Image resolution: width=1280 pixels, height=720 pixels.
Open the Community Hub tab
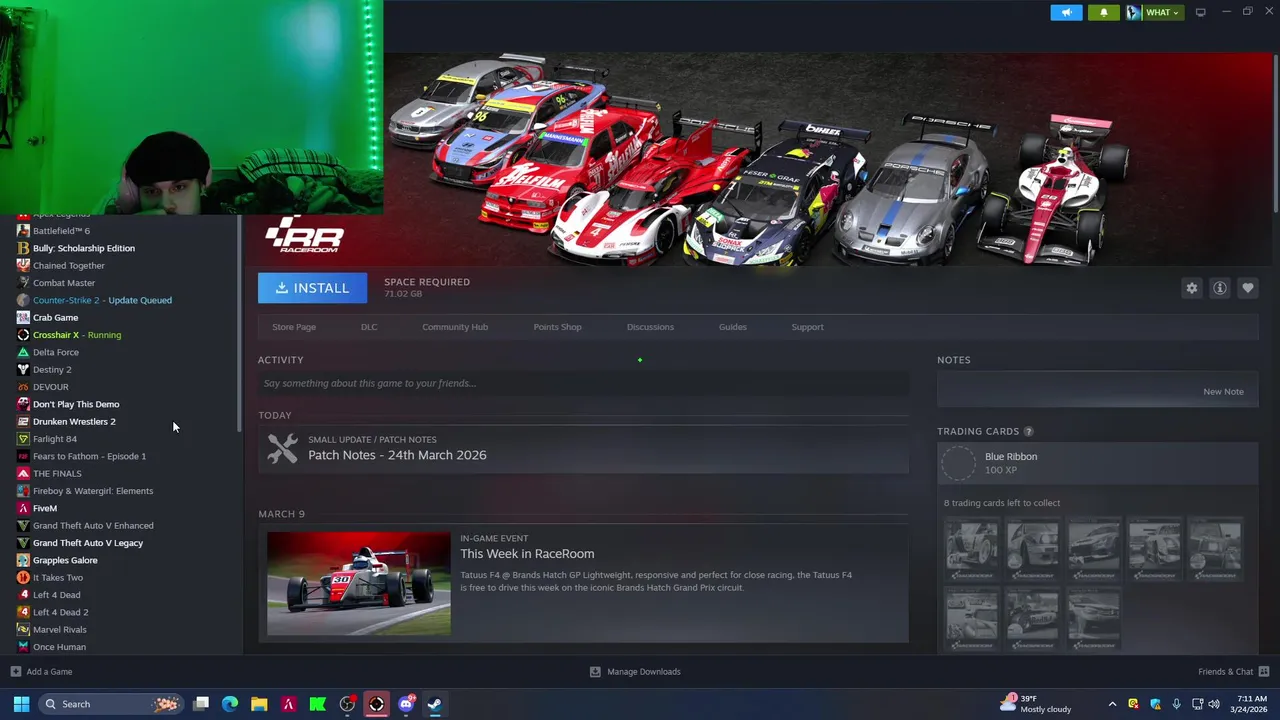coord(455,327)
